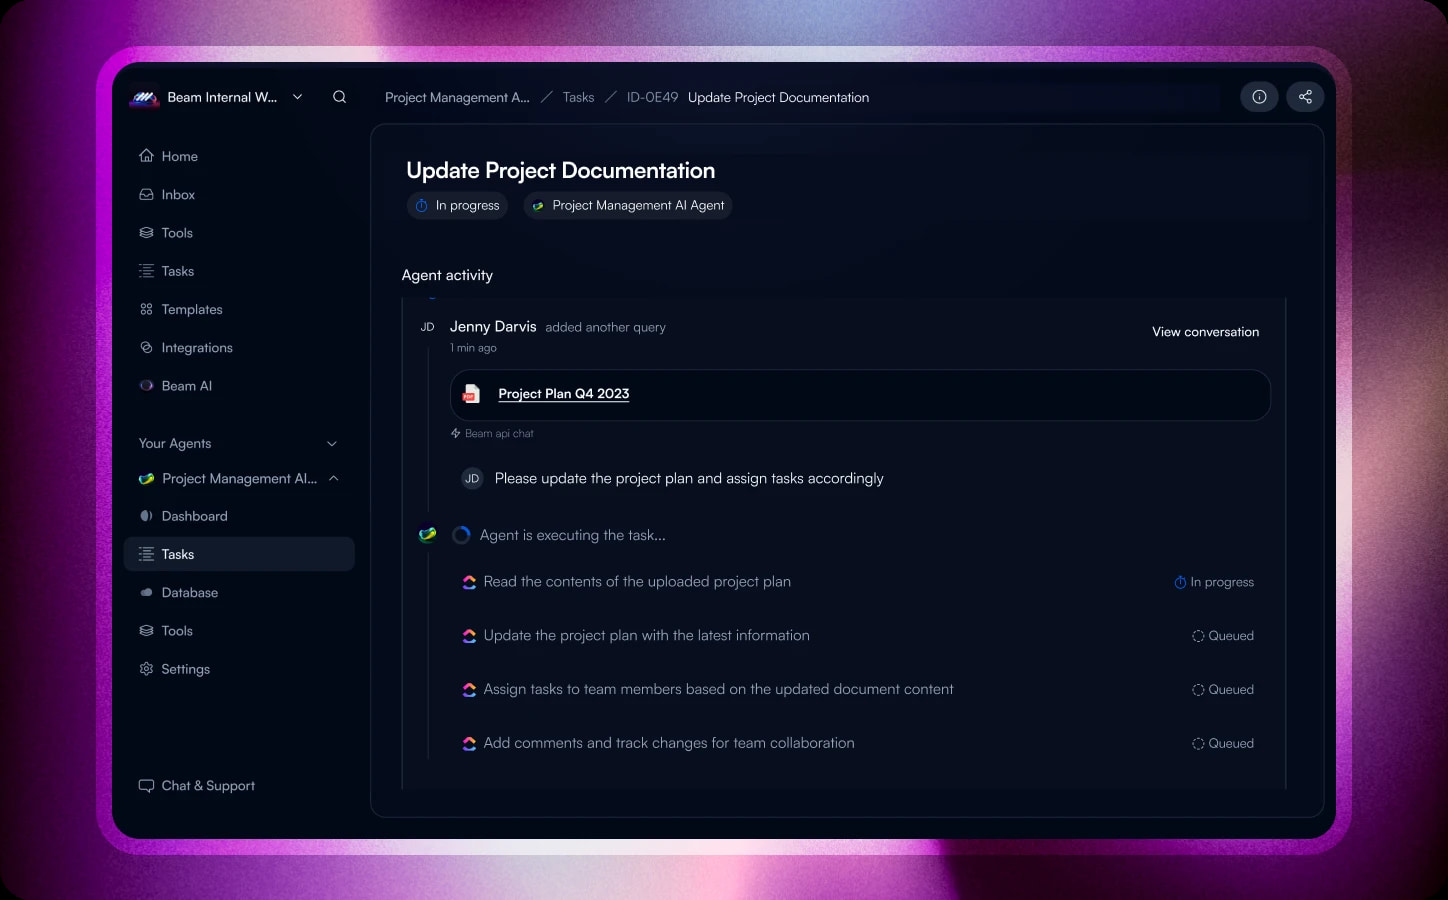Screen dimensions: 1448x900
Task: Open the search bar
Action: pos(339,96)
